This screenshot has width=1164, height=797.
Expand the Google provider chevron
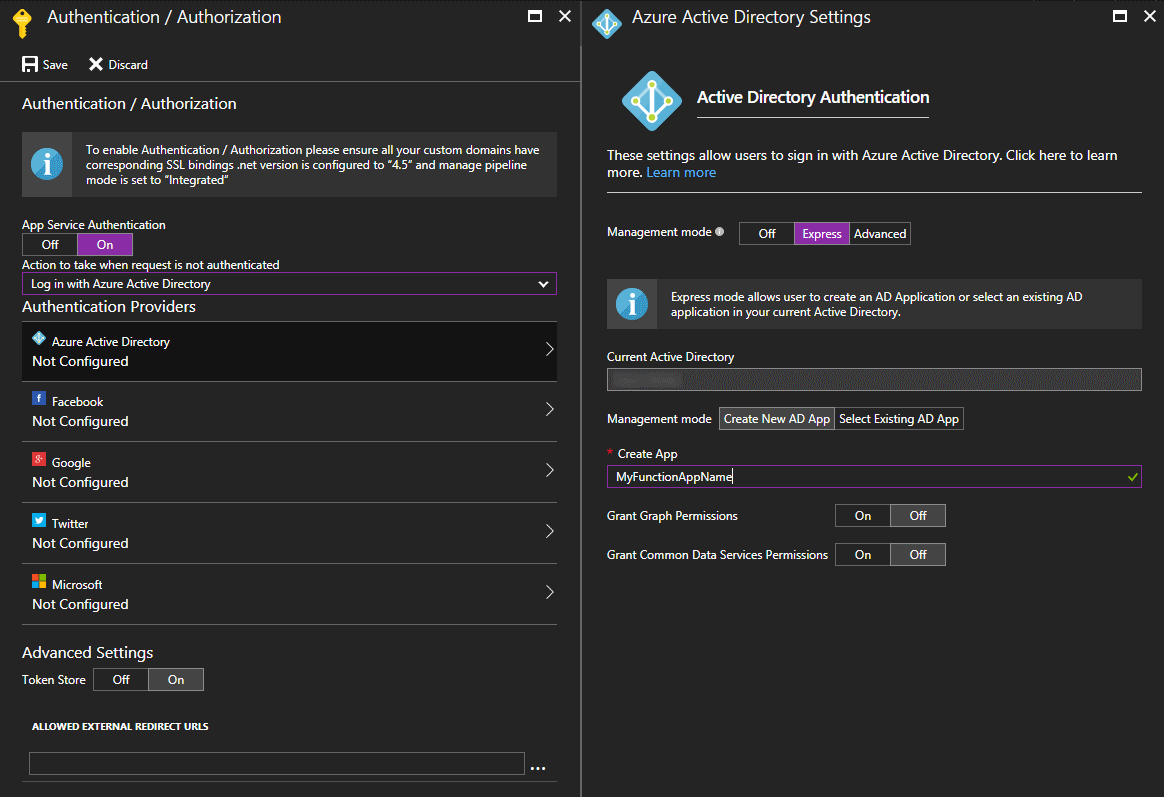point(549,470)
